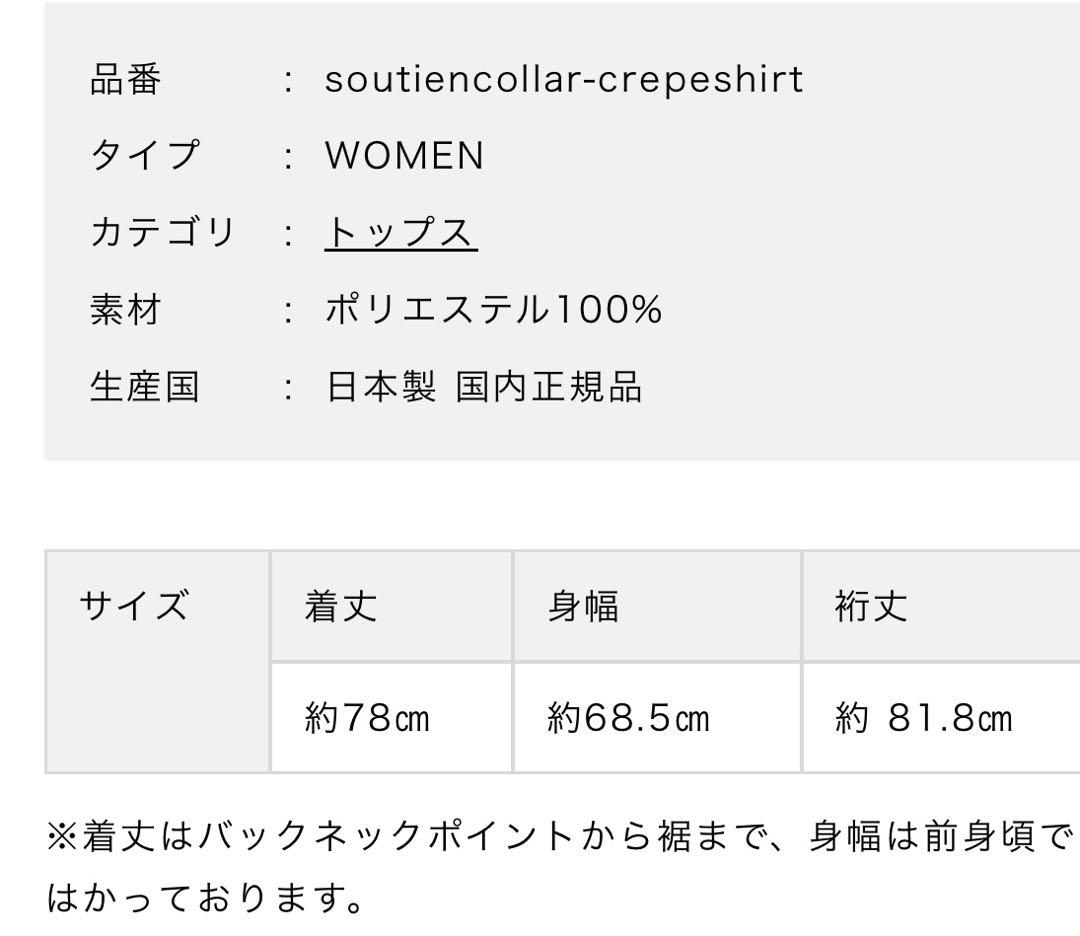
Task: Click the 約78cm length cell
Action: coord(366,717)
